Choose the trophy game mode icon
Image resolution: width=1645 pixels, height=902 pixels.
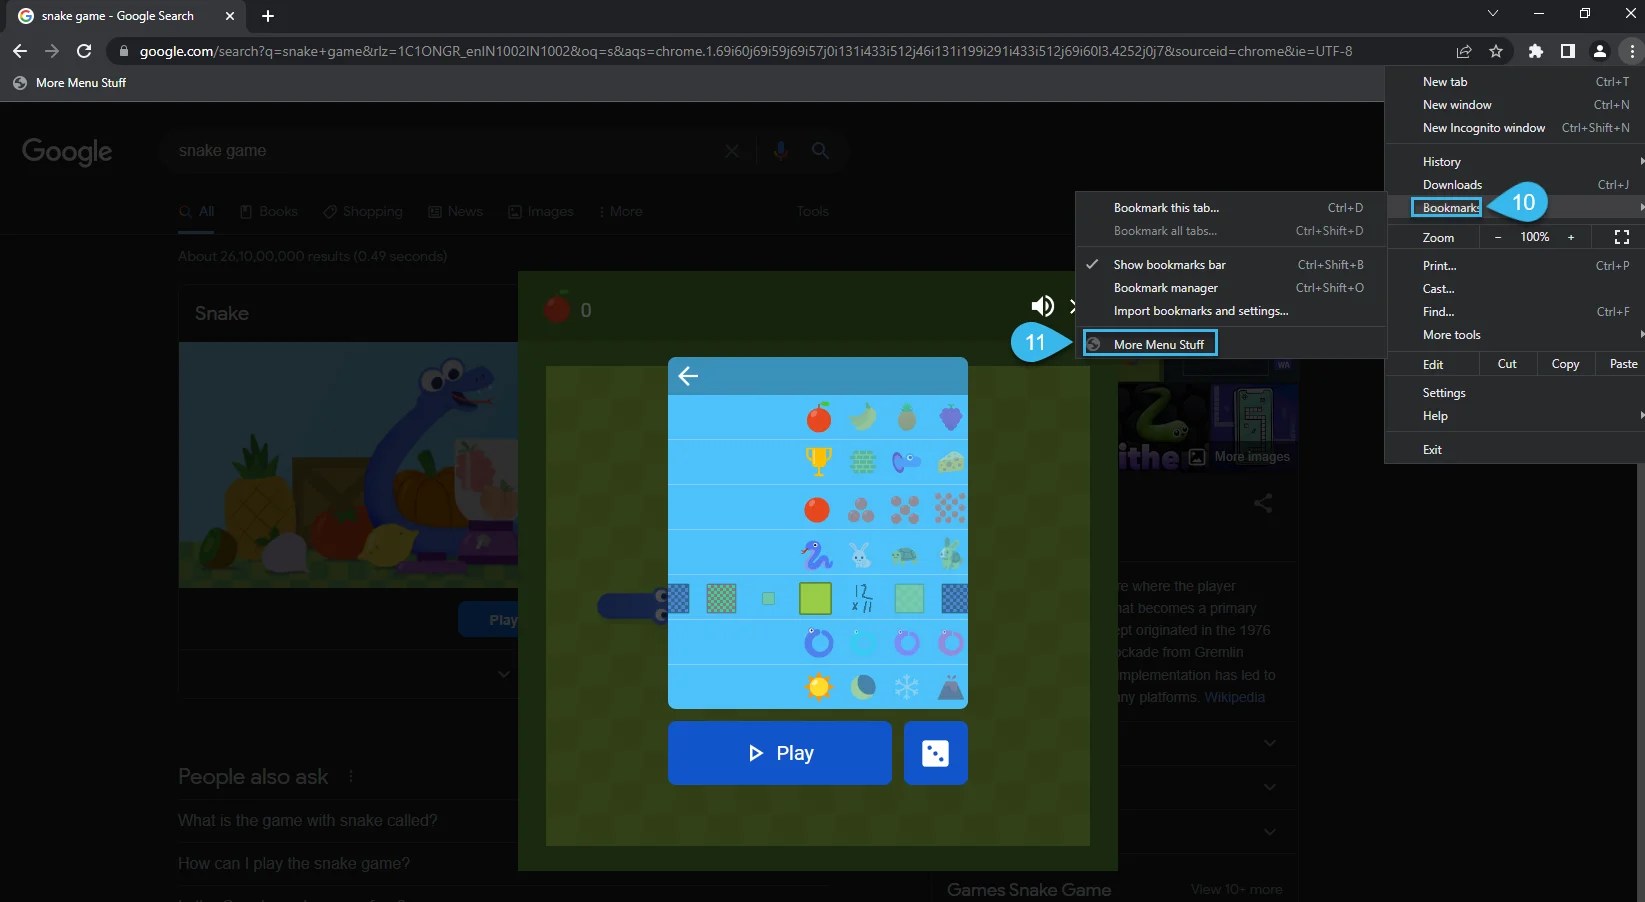pos(817,462)
